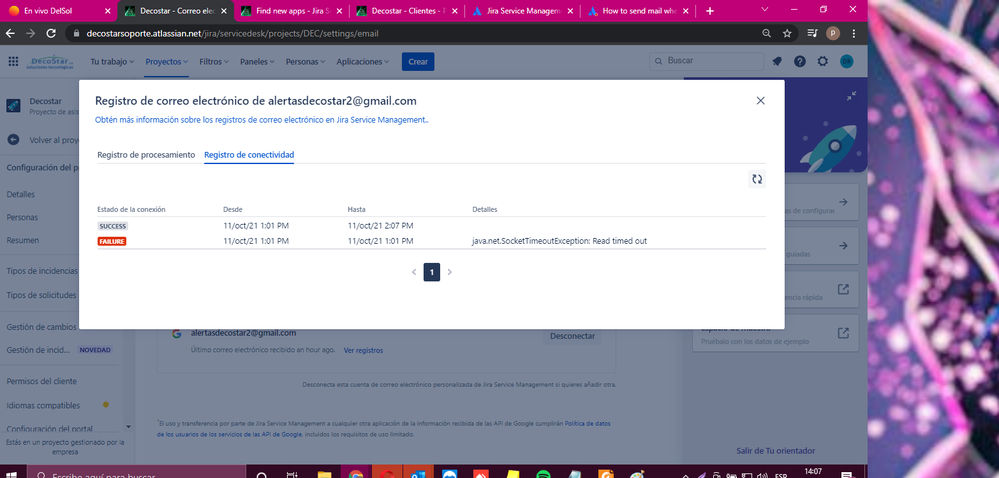Click 'Salir de Tu orientador' link
The image size is (999, 478).
[x=775, y=451]
